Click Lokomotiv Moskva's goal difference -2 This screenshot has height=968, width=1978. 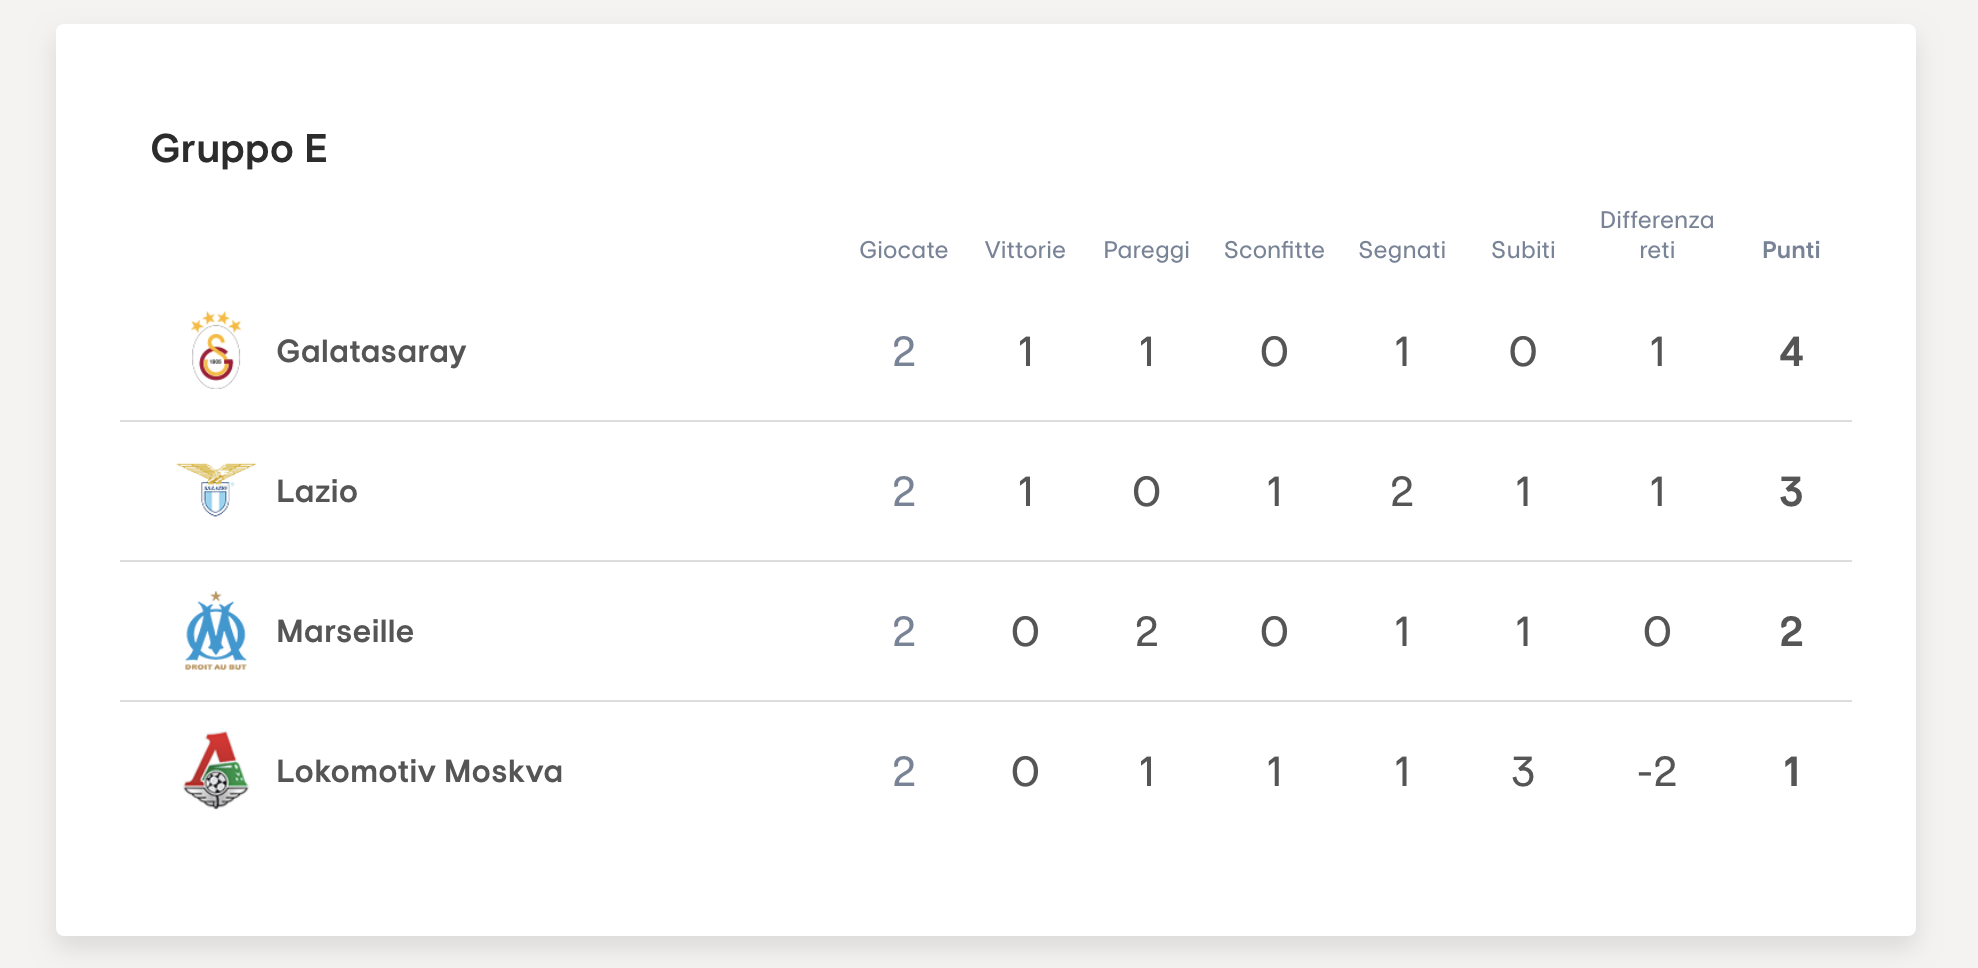point(1657,771)
